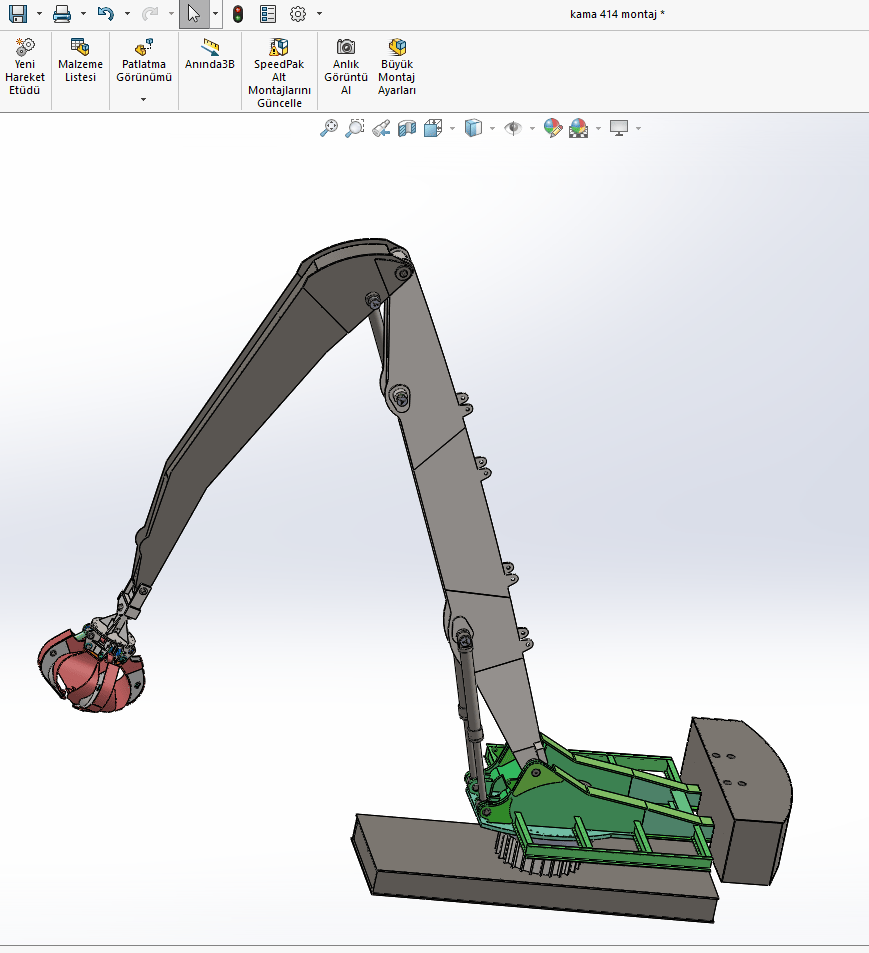869x953 pixels.
Task: Click the Print icon
Action: pos(62,14)
